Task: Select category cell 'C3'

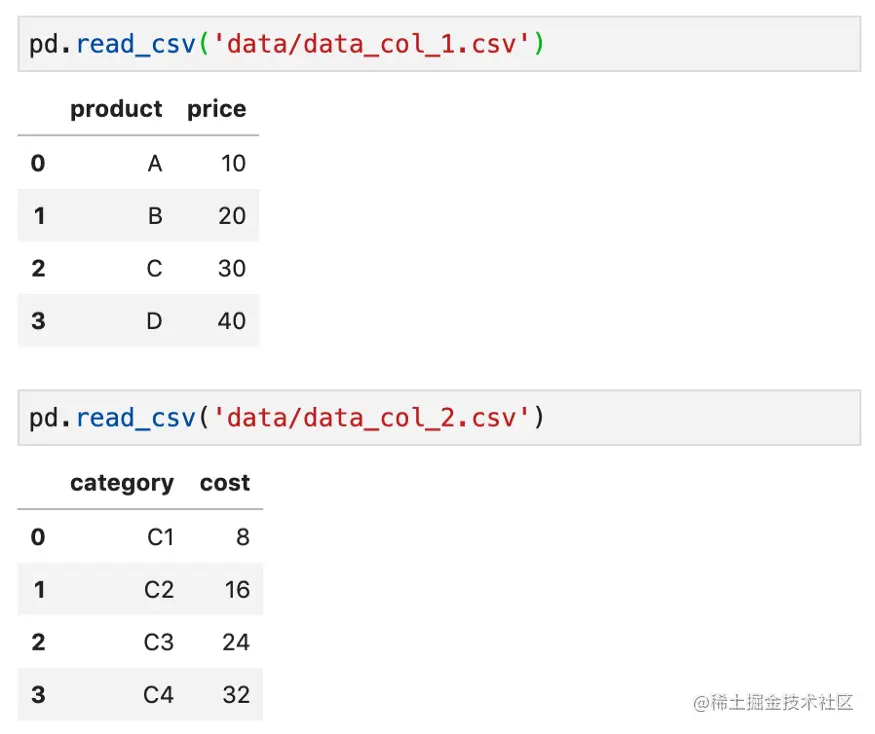Action: coord(159,642)
